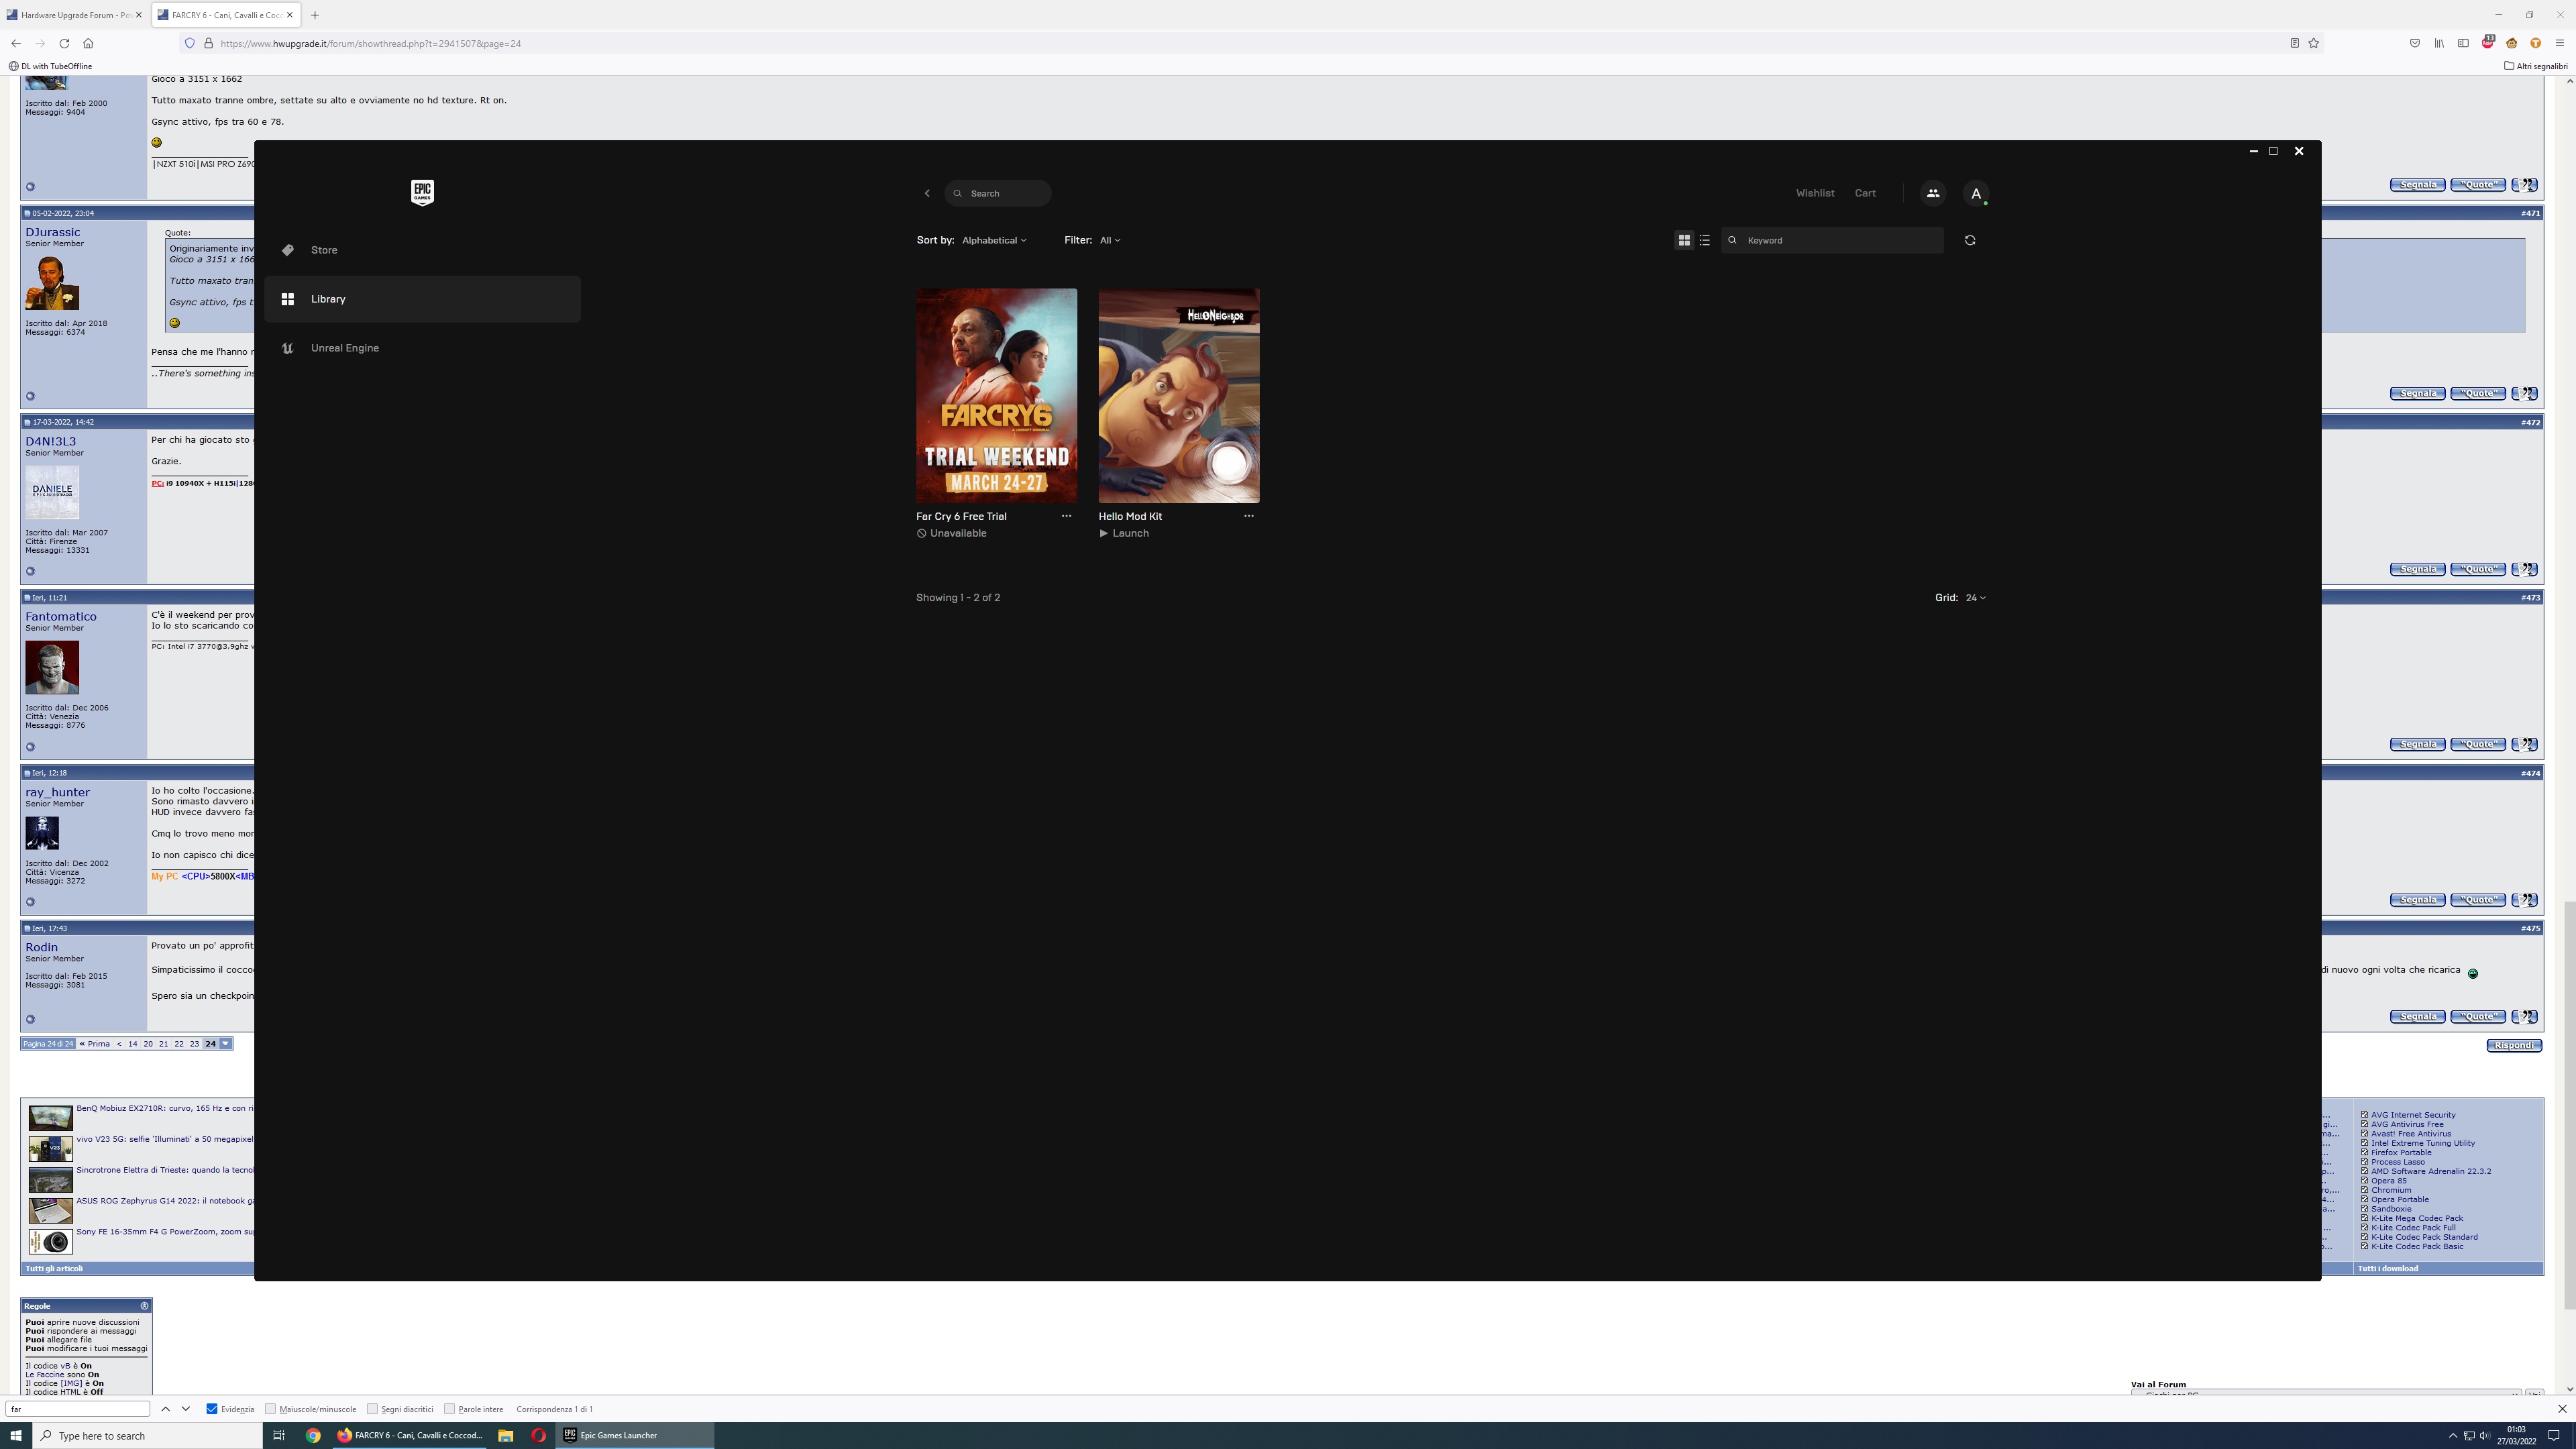Click the Epic Games logo icon

[x=422, y=193]
